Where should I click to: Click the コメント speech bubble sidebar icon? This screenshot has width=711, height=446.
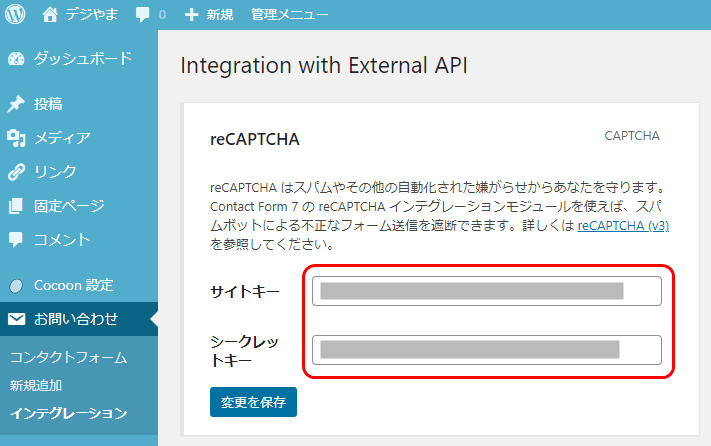point(16,240)
